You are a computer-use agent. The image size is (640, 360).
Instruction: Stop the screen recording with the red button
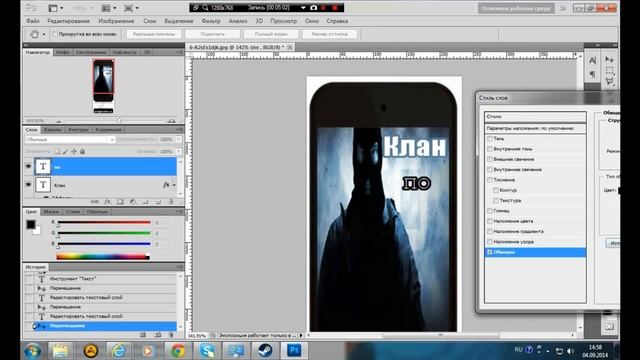[x=335, y=8]
